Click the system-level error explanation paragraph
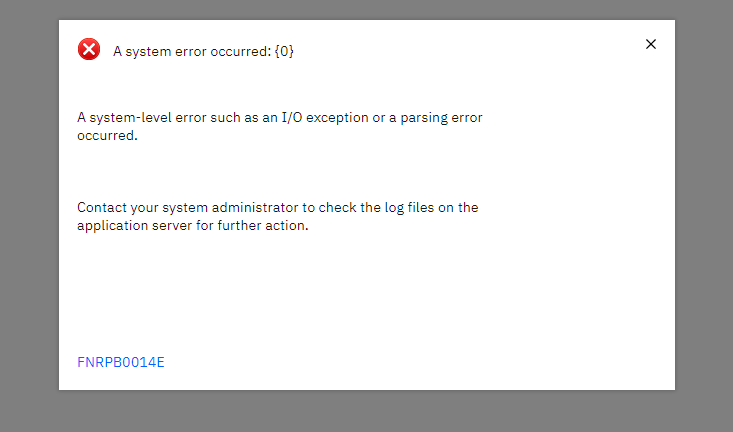Screen dimensions: 733x432 (x=280, y=126)
